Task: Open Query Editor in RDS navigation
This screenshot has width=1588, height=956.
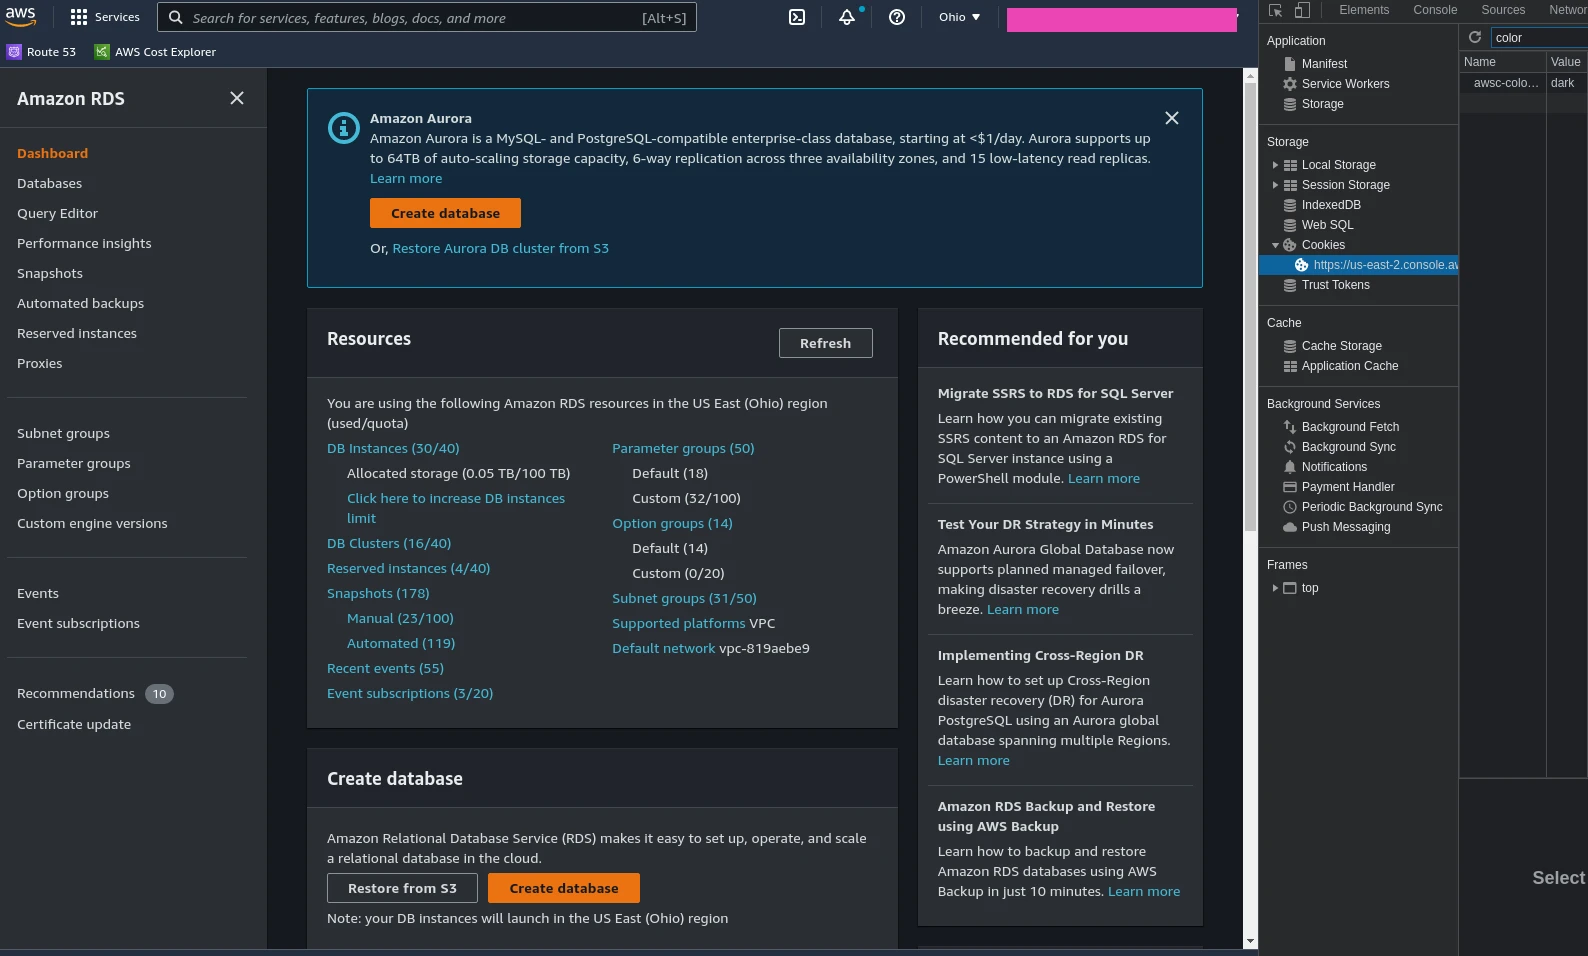Action: (x=58, y=214)
